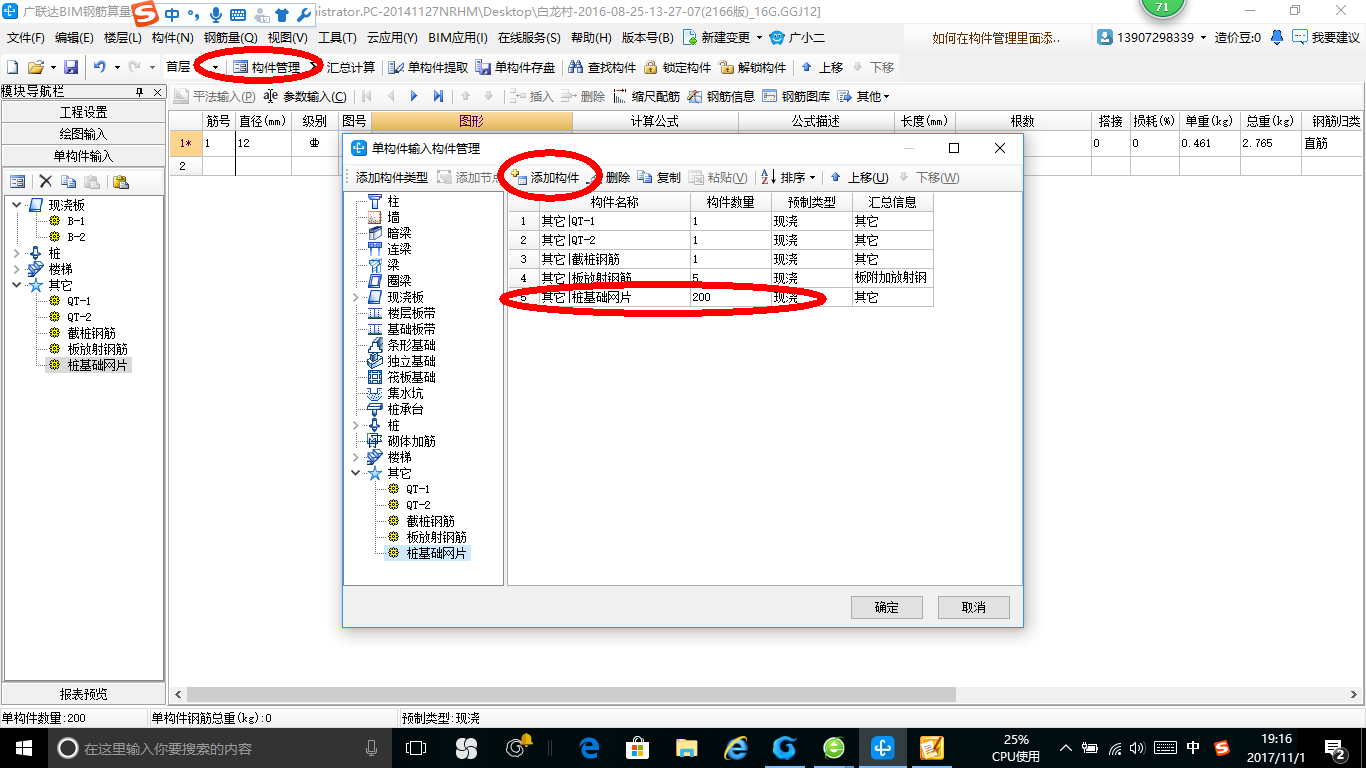The width and height of the screenshot is (1366, 768).
Task: Click 解锁构件 unlock tool
Action: [x=752, y=67]
